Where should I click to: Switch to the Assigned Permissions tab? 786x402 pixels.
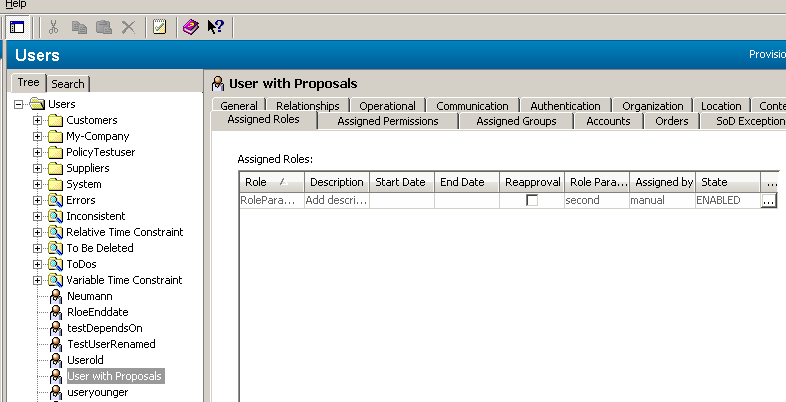pos(387,121)
